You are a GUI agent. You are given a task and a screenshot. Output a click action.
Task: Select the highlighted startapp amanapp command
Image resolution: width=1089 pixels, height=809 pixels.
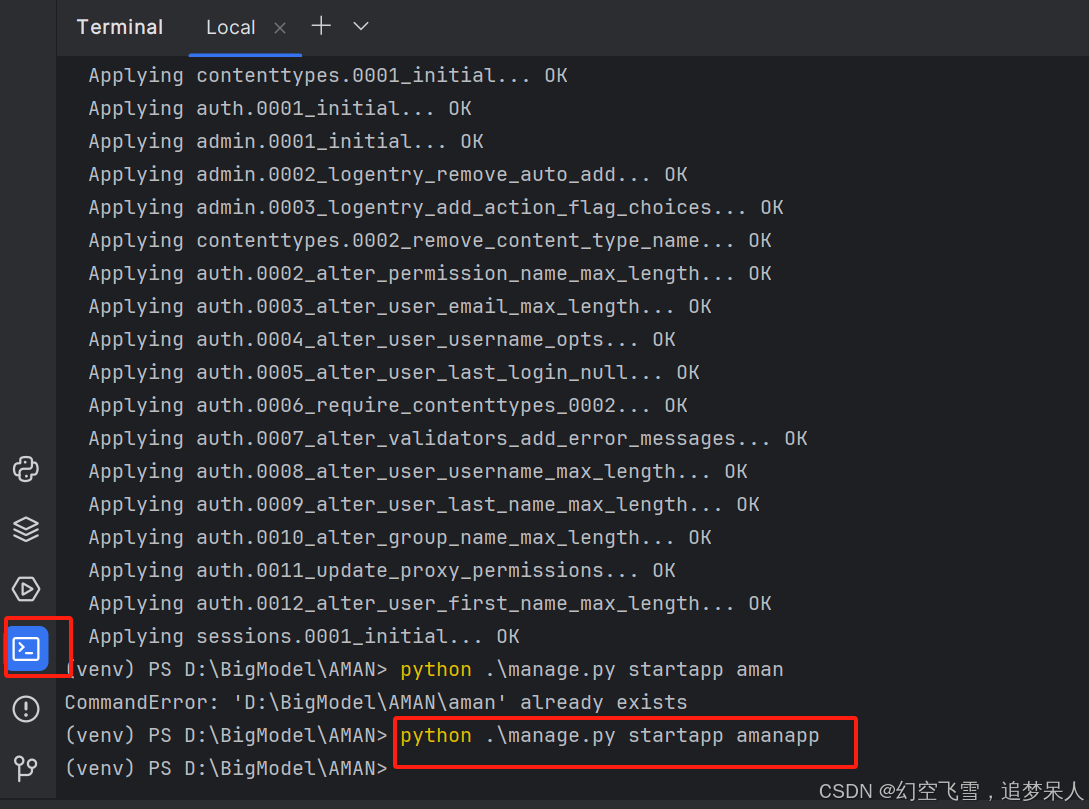(x=625, y=735)
